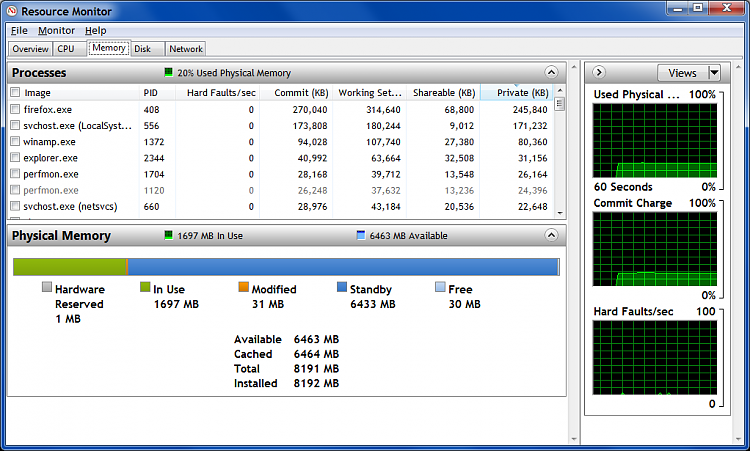
Task: Click the Used Physical Memory graph
Action: click(x=655, y=141)
